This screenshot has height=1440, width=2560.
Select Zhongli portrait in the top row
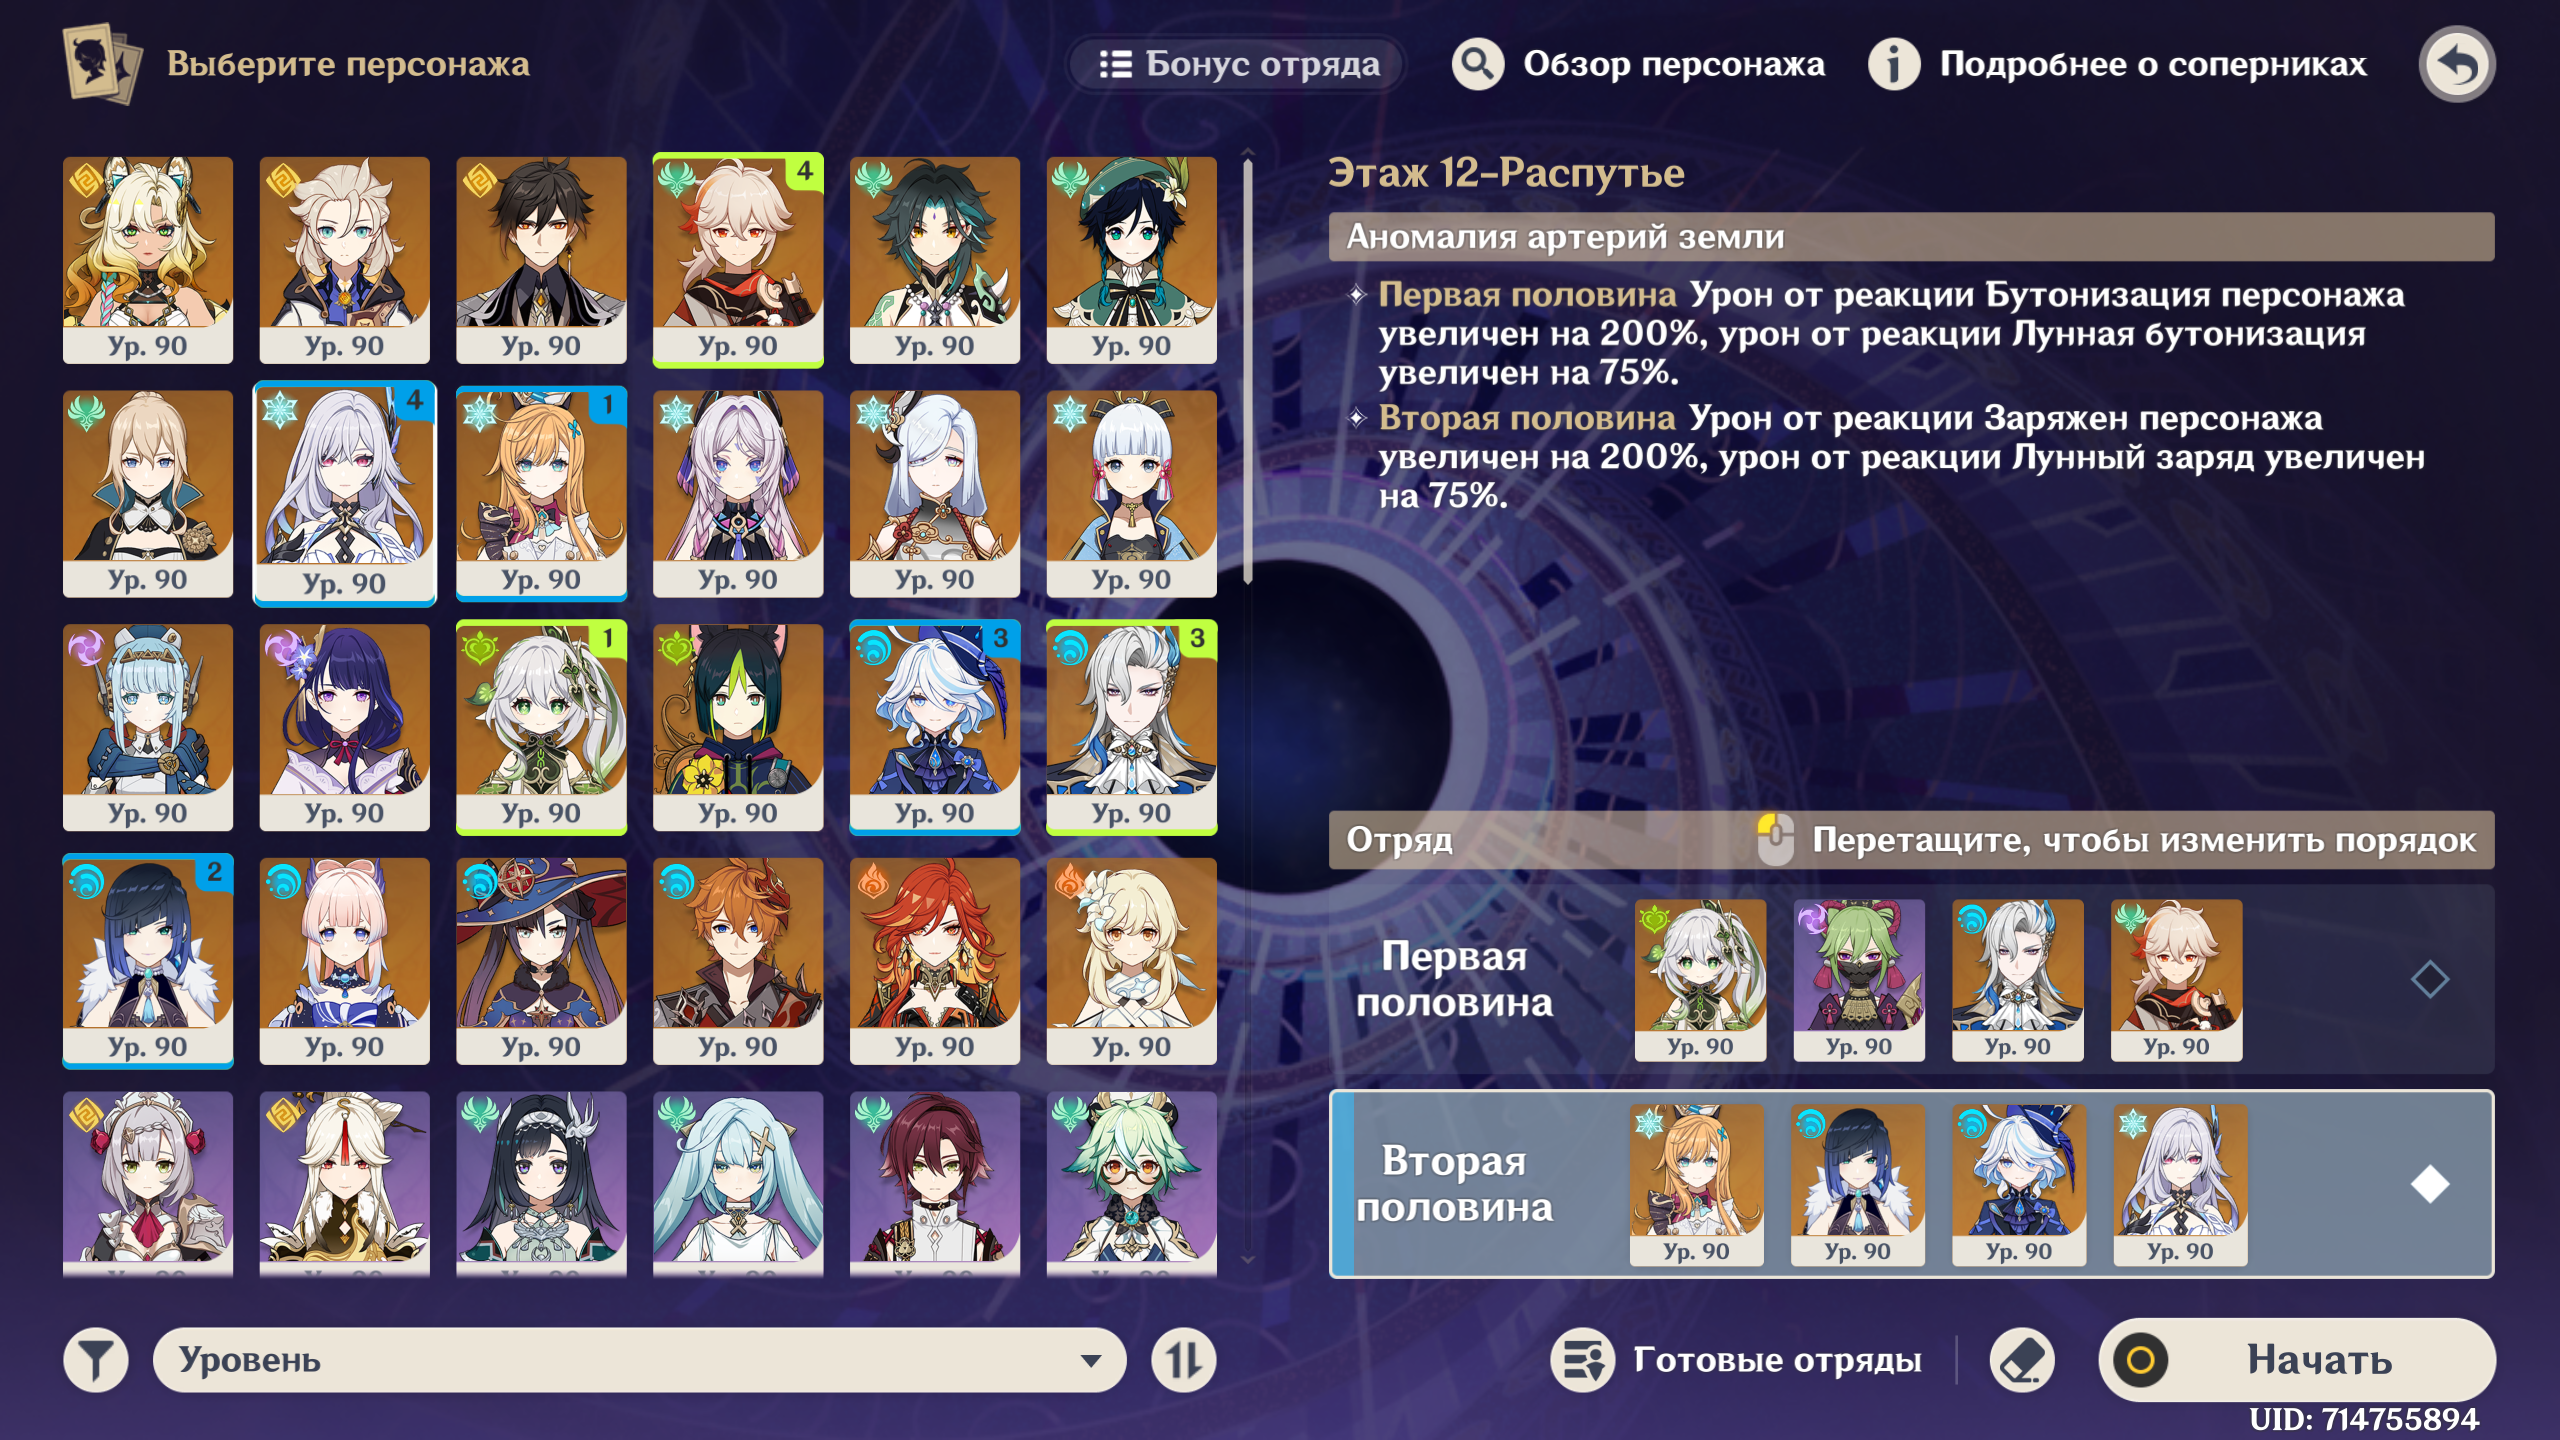point(541,260)
